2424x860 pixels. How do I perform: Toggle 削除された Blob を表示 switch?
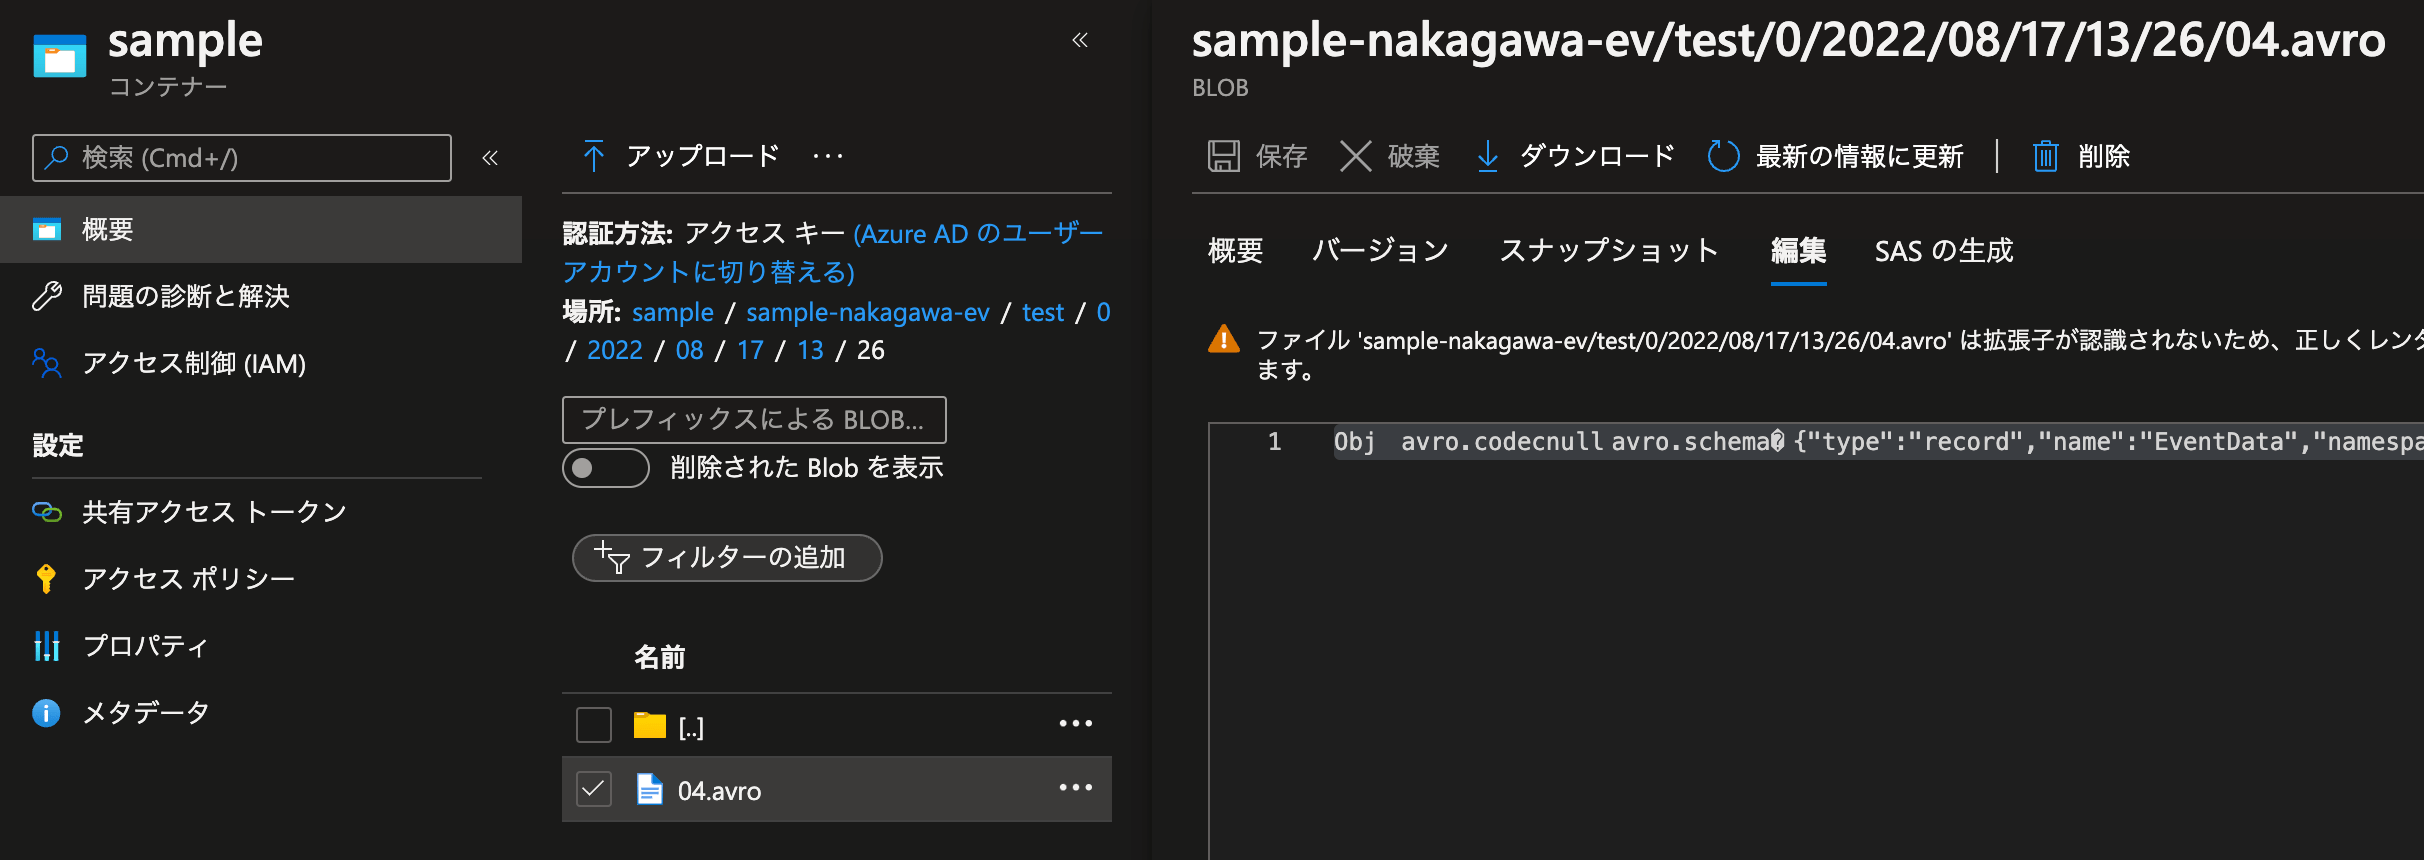click(605, 468)
